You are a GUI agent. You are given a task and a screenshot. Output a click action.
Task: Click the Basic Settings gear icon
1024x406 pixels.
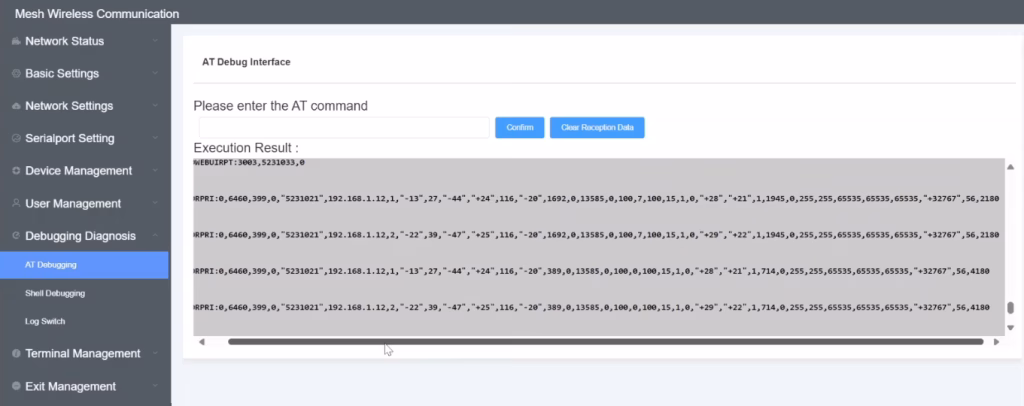pyautogui.click(x=16, y=74)
